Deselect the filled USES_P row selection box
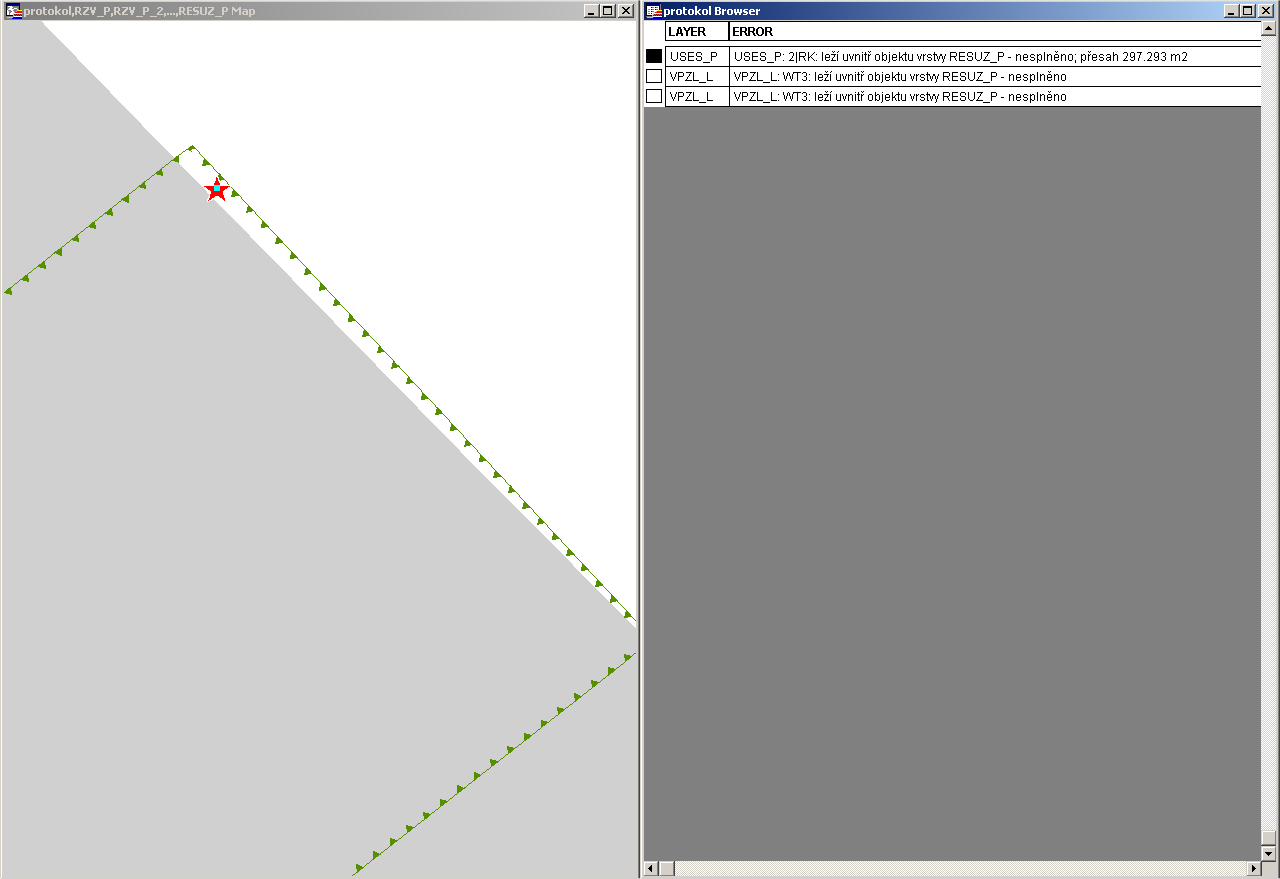 (654, 57)
